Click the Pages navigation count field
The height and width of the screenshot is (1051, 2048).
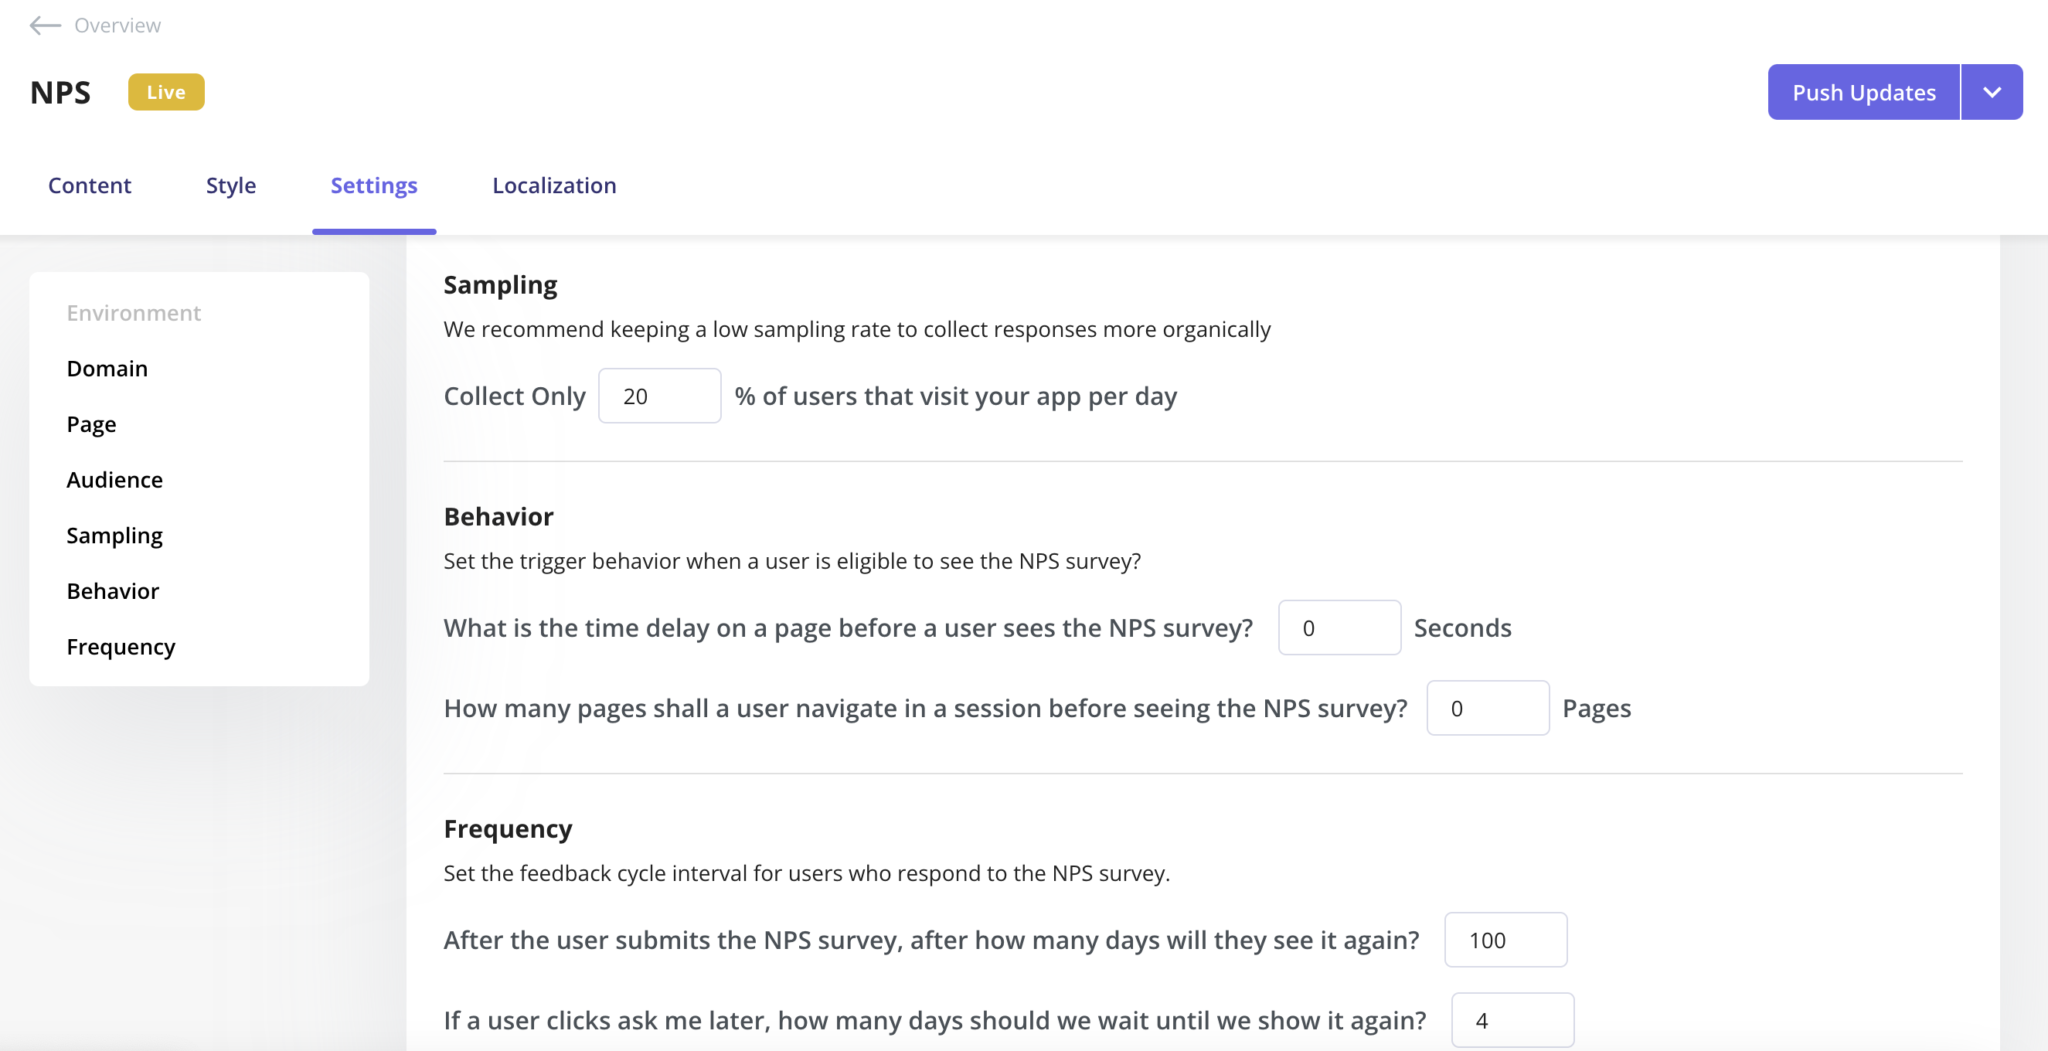pyautogui.click(x=1487, y=707)
